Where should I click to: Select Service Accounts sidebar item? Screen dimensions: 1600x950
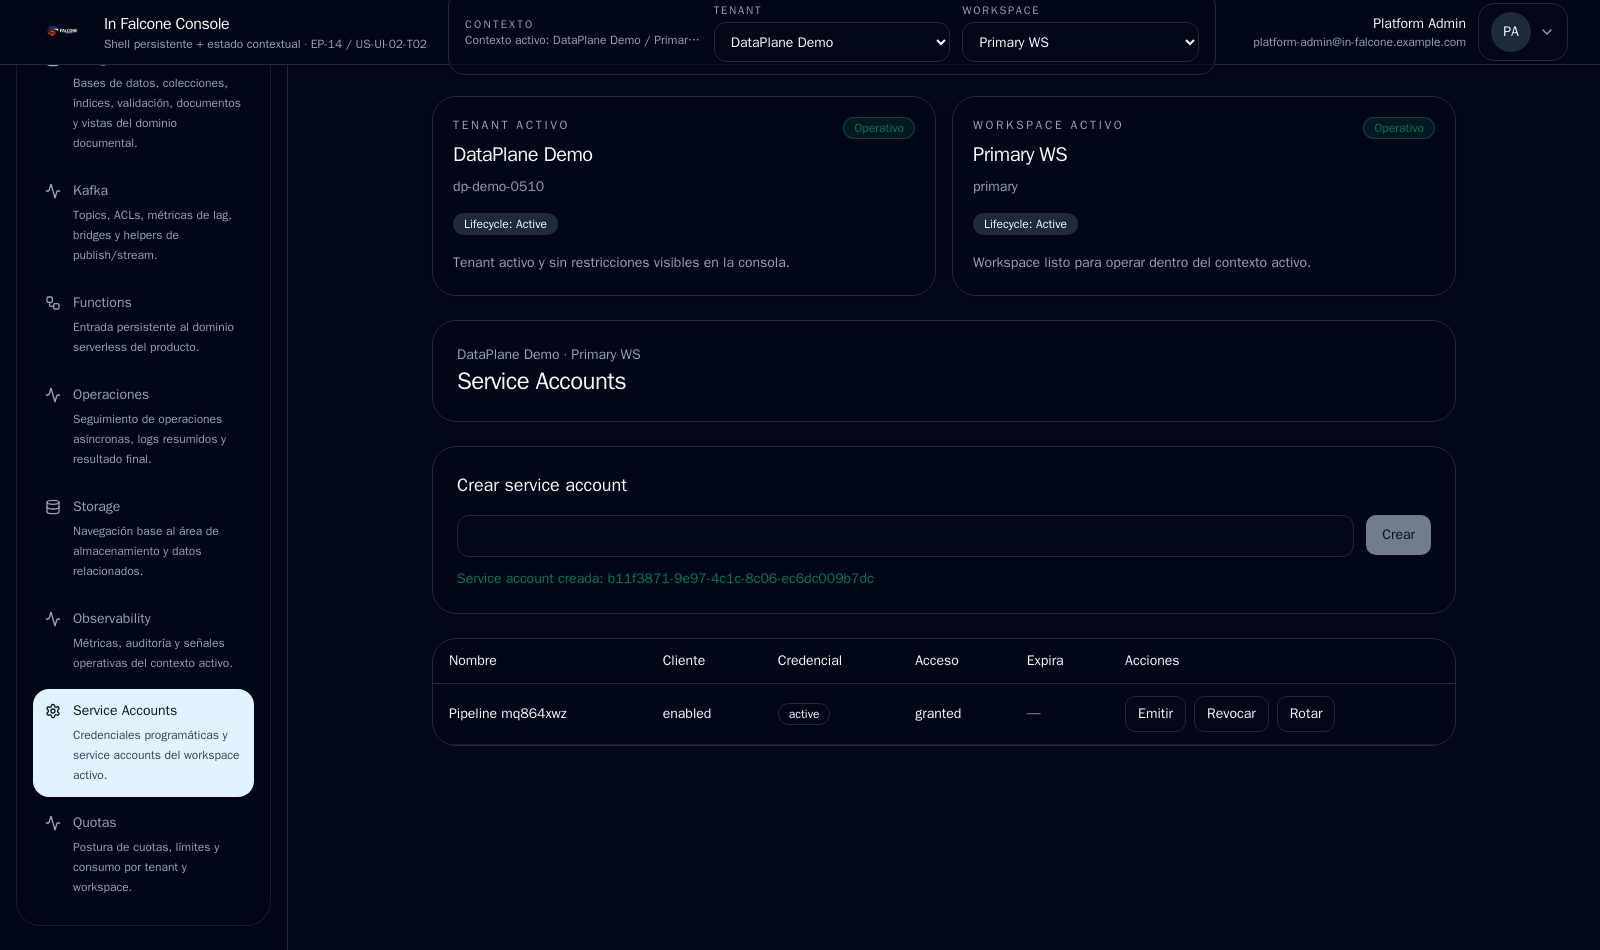(143, 743)
